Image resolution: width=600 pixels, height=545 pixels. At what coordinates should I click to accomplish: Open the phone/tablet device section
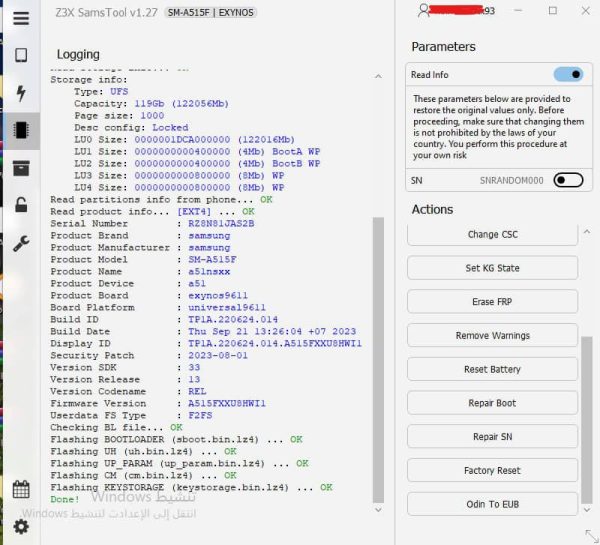coord(21,55)
